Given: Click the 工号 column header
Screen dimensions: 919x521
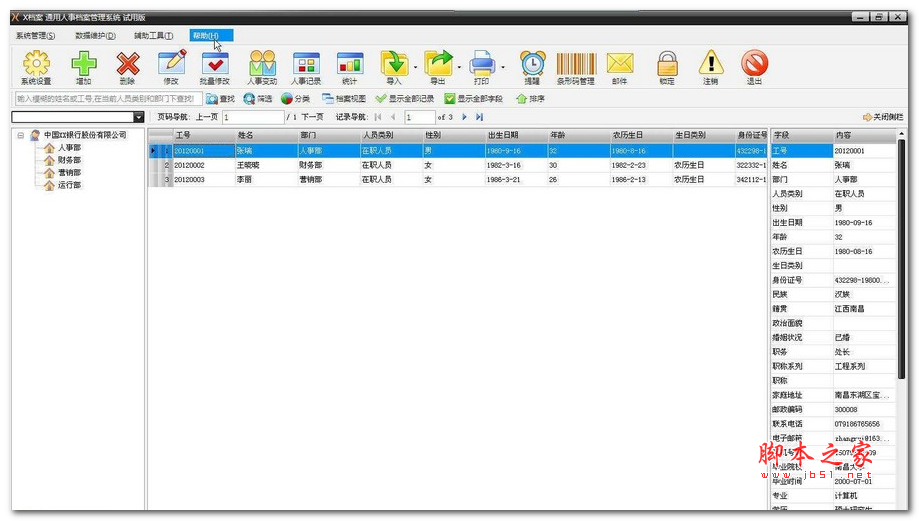Looking at the screenshot, I should click(204, 135).
